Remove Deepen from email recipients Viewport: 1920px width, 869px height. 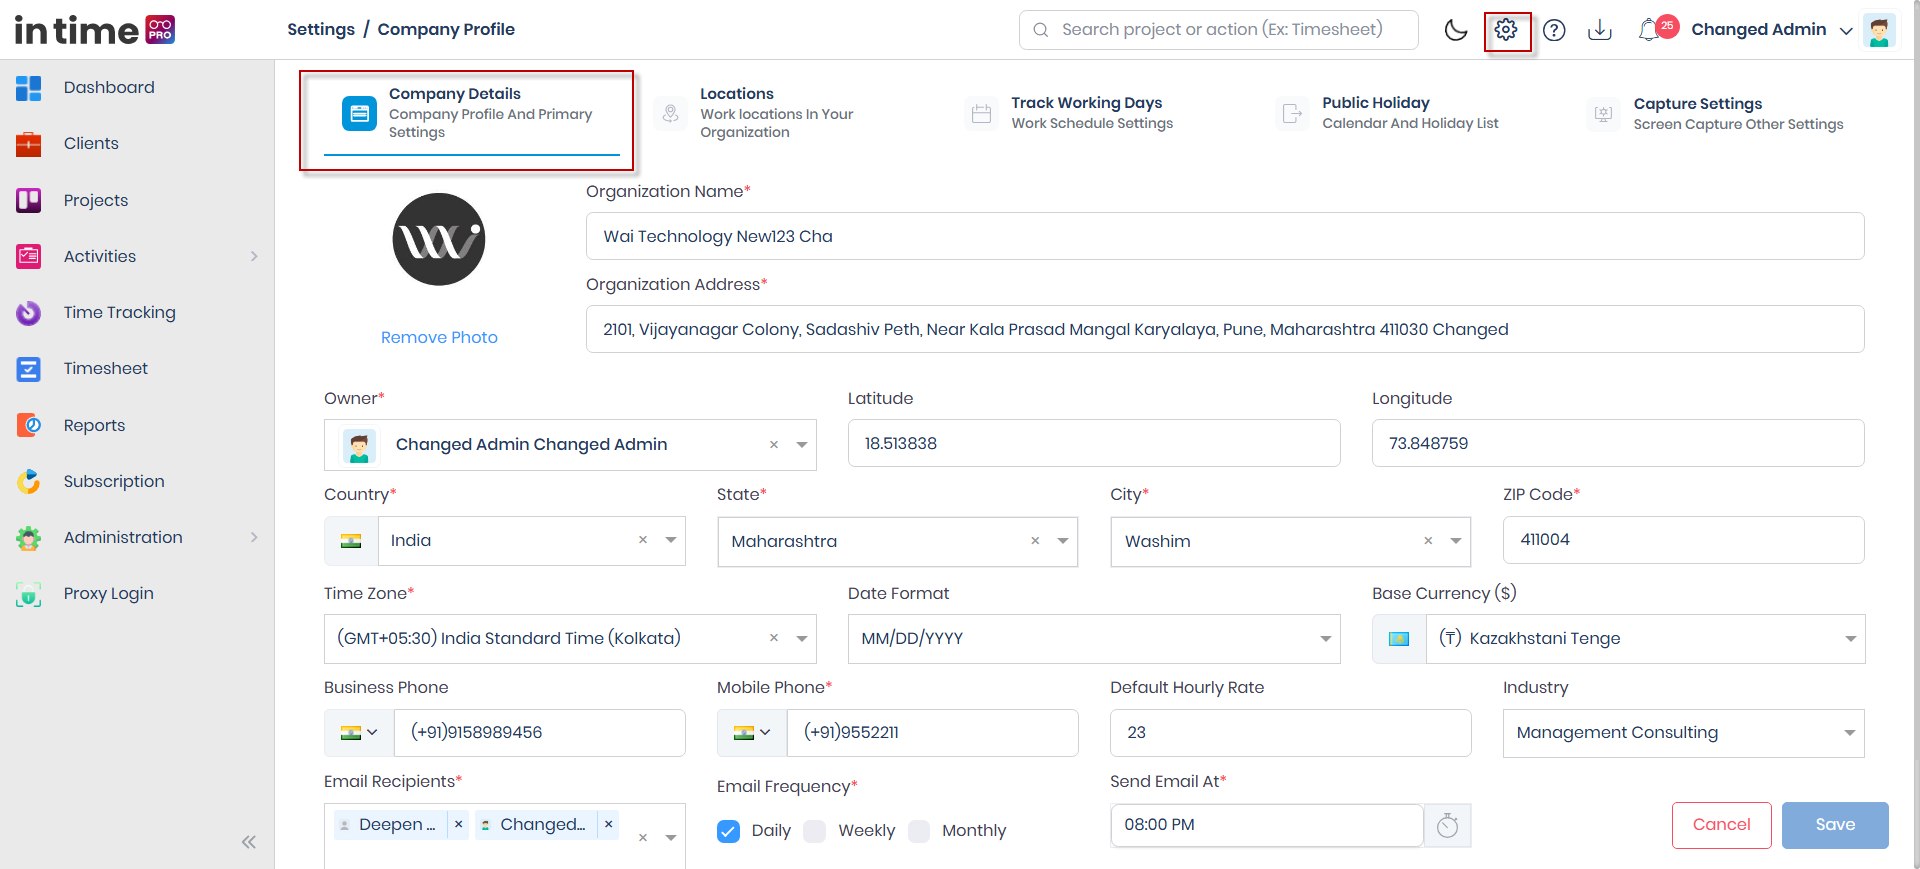[458, 825]
